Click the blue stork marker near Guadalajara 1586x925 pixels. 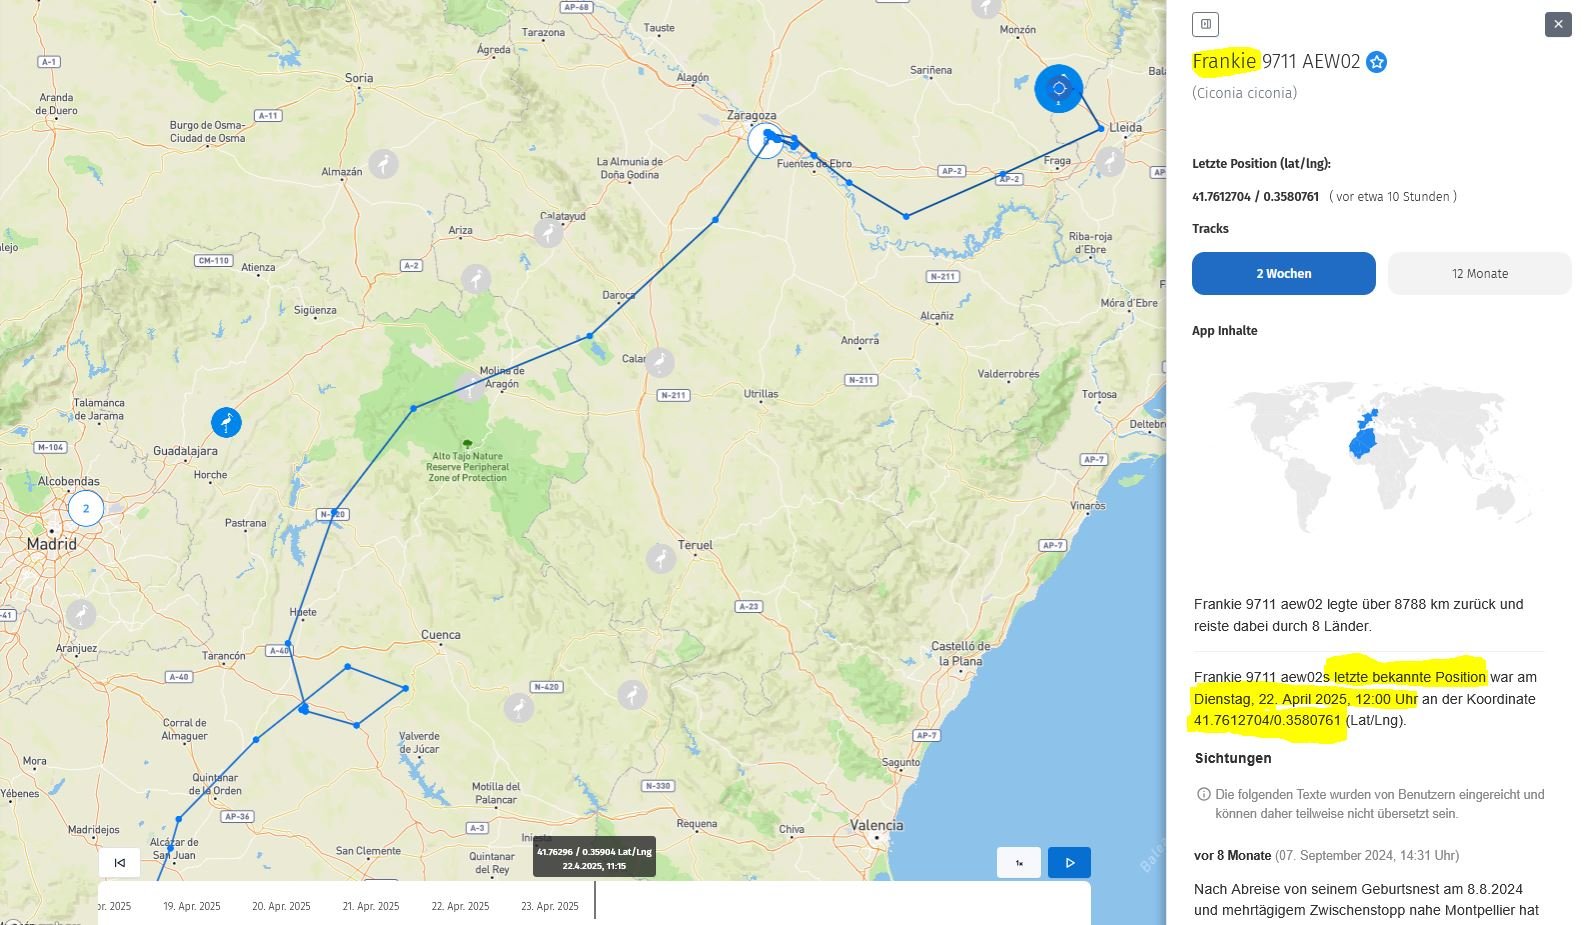tap(226, 422)
